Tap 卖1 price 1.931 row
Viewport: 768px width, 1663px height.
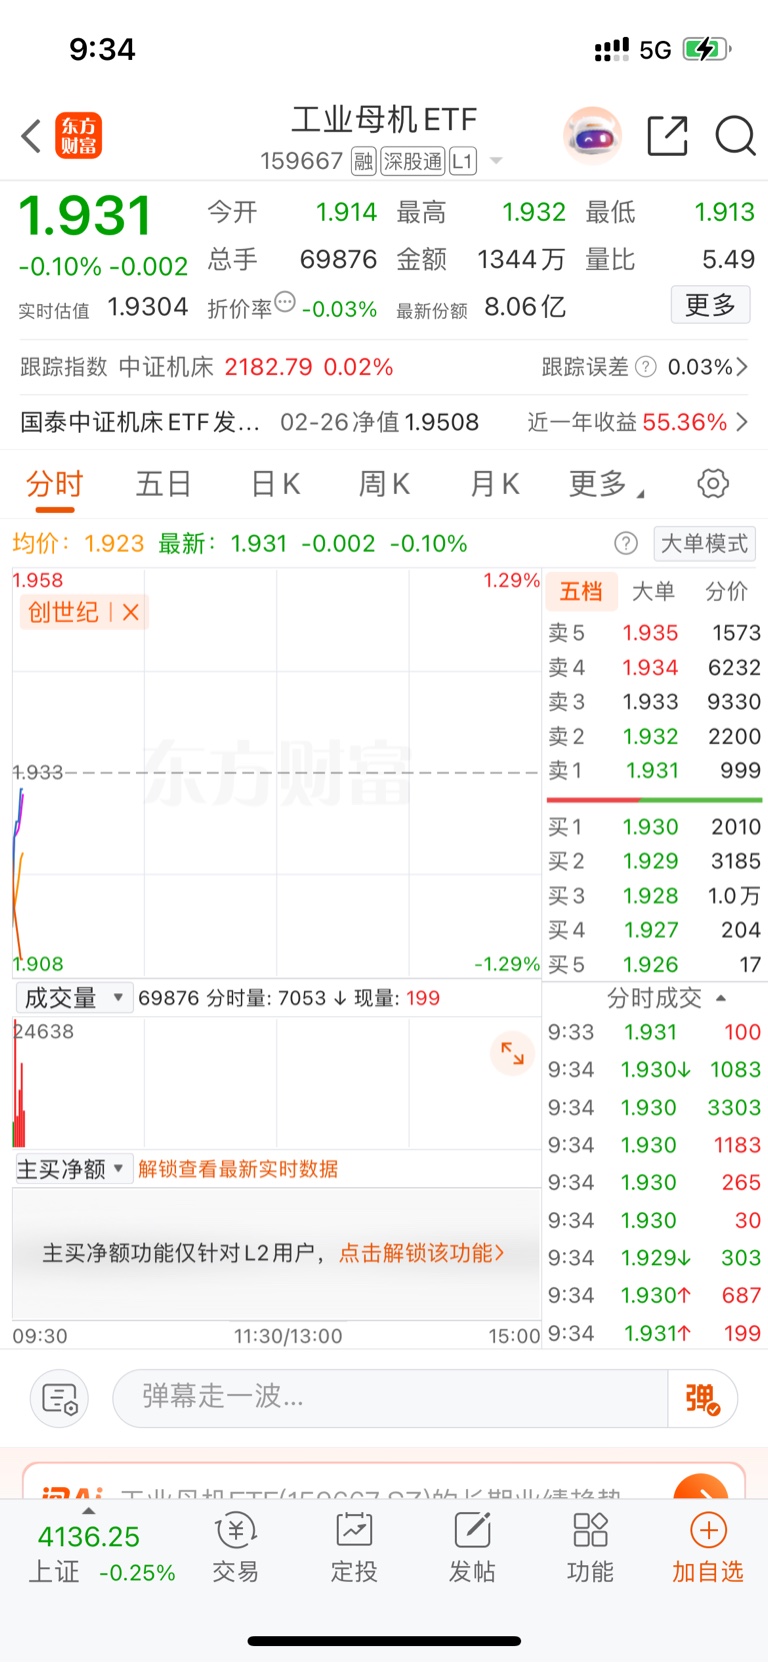coord(654,771)
